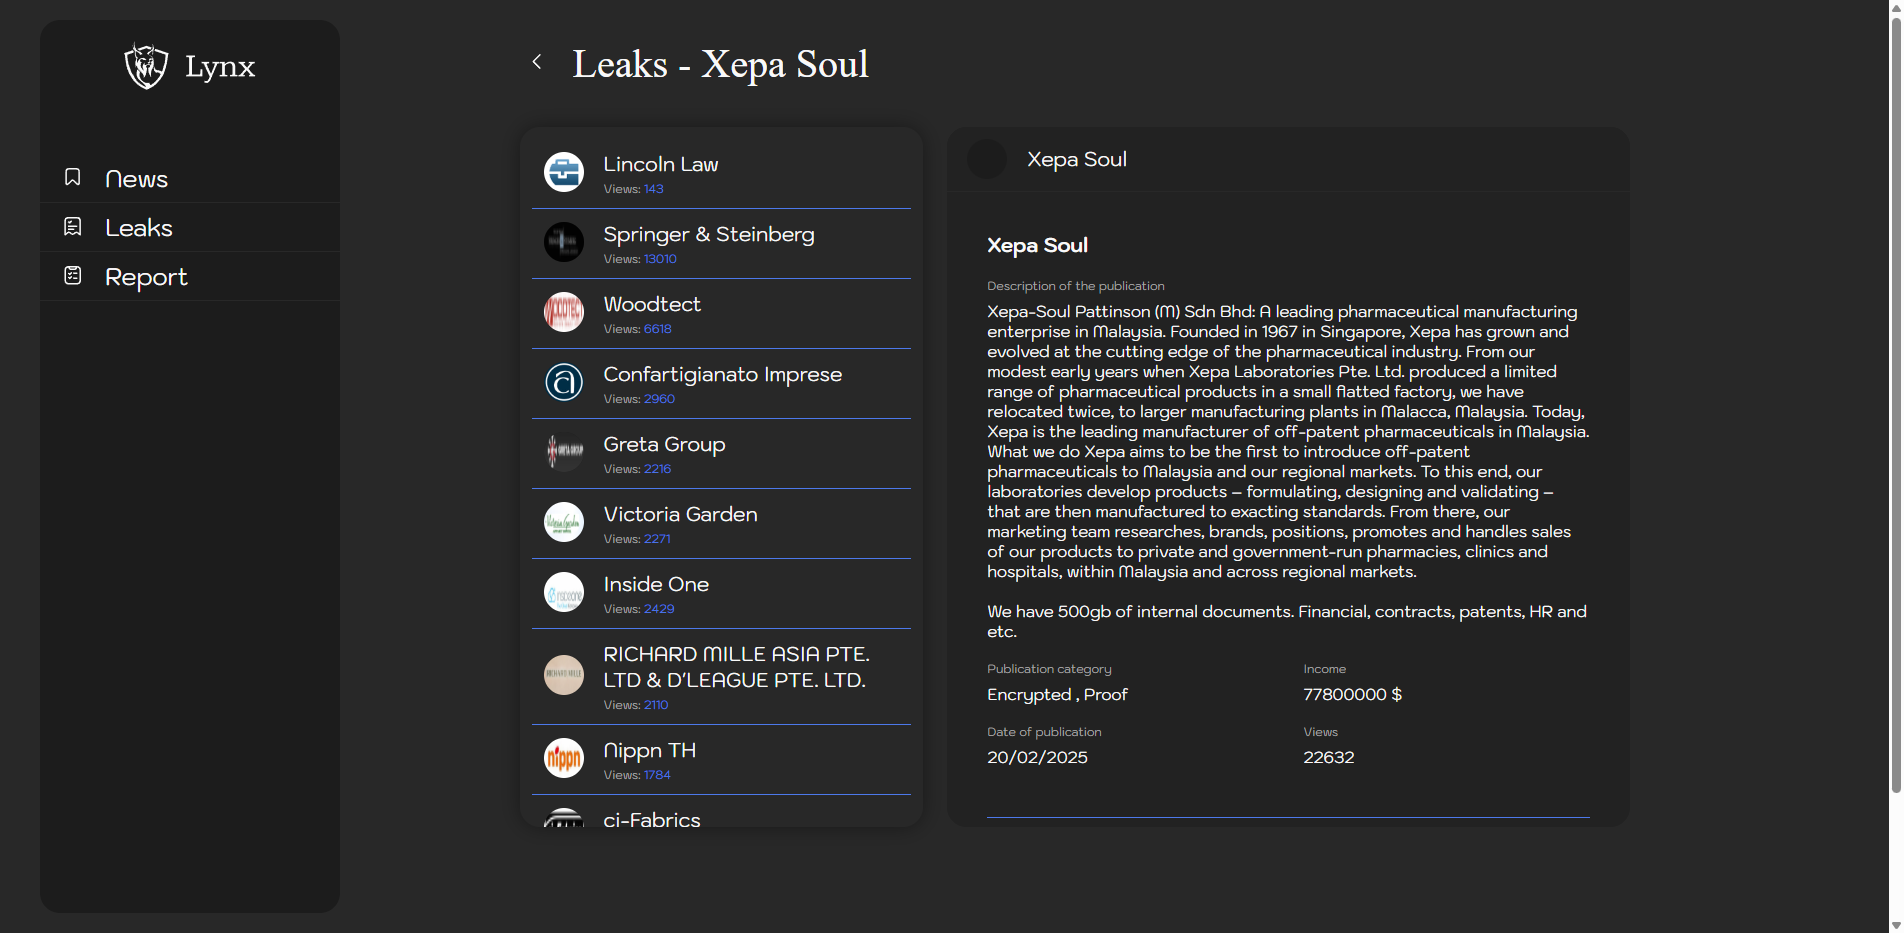Click the Confartigianato Imprese circular logo
The image size is (1904, 933).
point(564,382)
